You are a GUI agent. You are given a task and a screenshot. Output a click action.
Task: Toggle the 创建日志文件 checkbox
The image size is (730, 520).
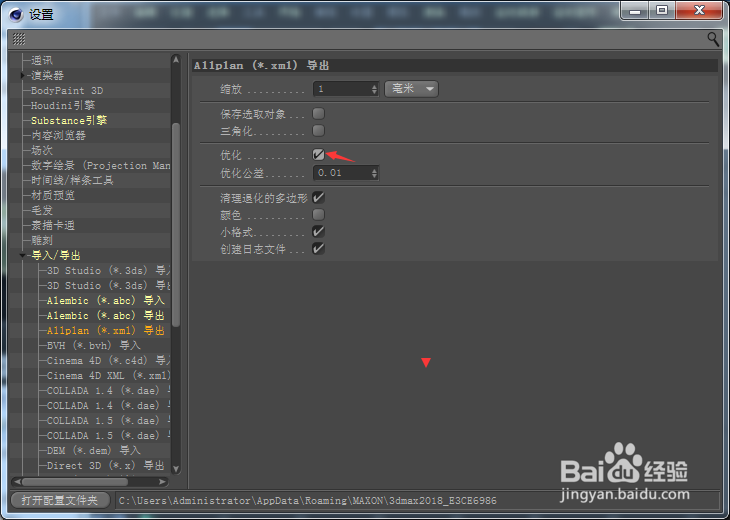pos(318,249)
